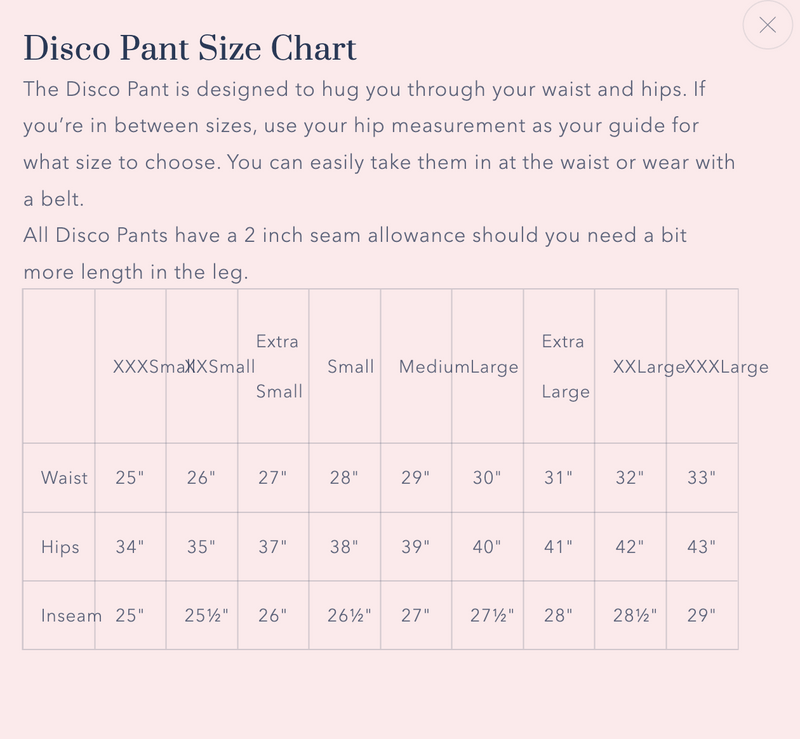Click the XXXSmall column header

coord(140,367)
